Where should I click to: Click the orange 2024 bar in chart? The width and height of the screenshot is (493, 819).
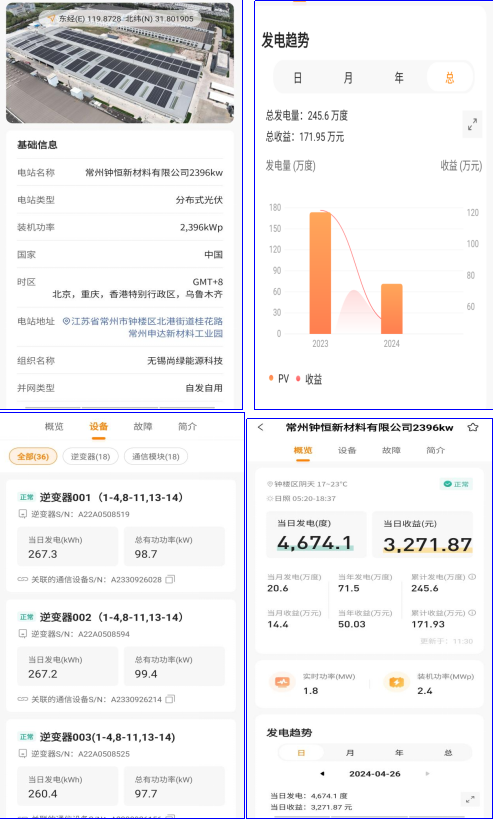point(392,309)
